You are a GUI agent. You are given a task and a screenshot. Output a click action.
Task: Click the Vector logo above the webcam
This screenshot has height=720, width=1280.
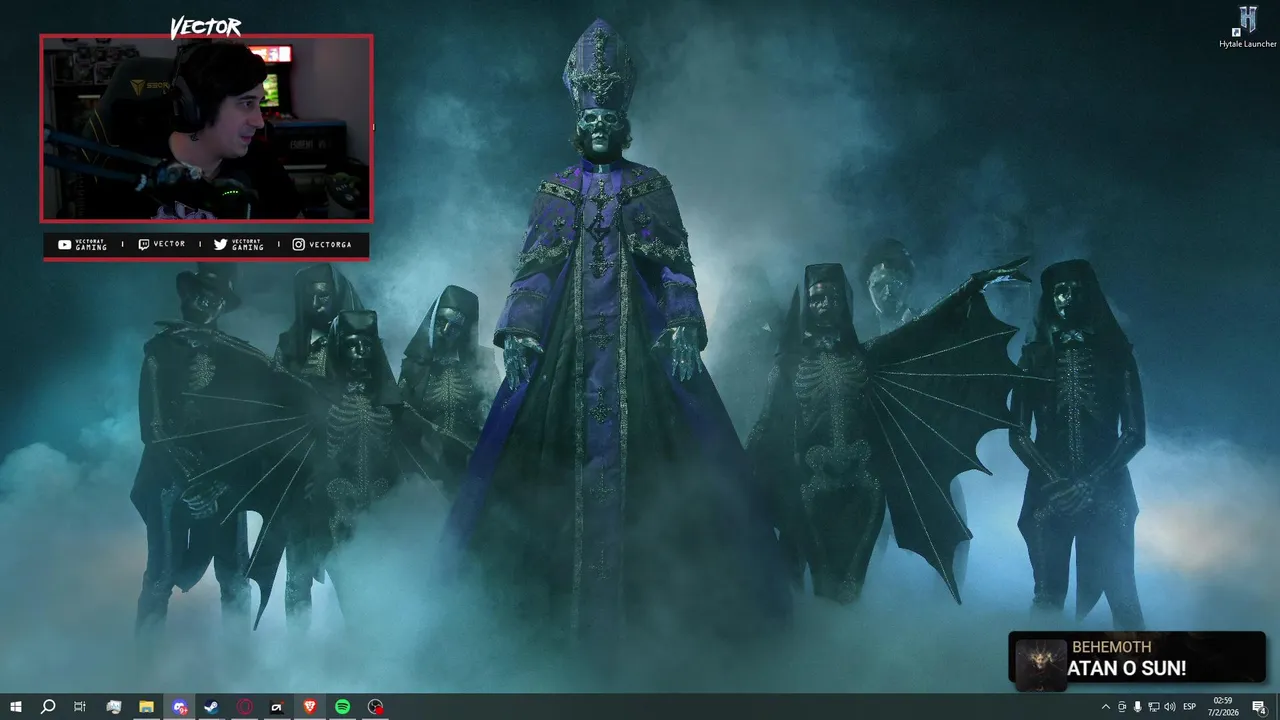[205, 28]
